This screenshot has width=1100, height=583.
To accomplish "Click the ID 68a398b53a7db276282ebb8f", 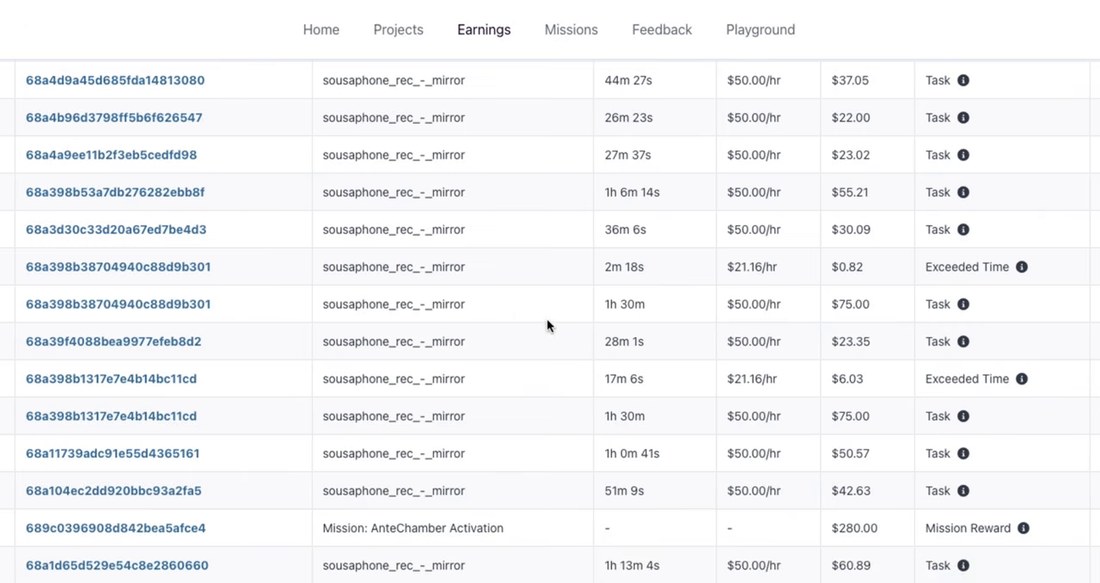I will coord(115,192).
